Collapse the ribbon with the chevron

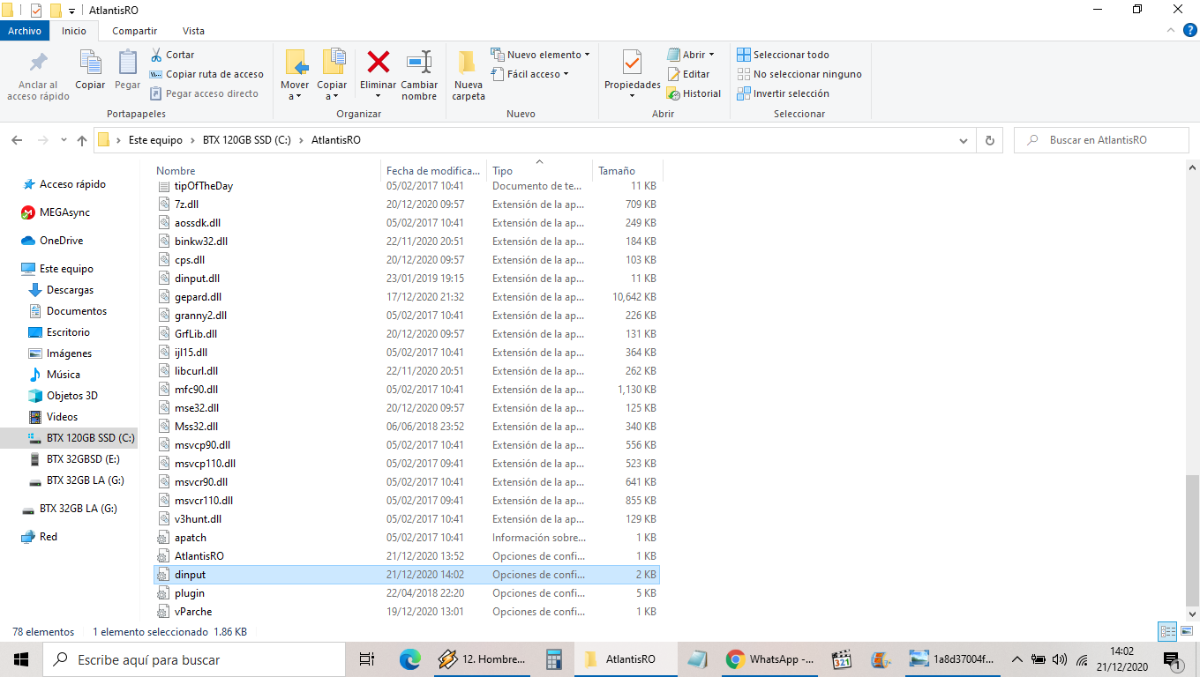tap(1171, 31)
